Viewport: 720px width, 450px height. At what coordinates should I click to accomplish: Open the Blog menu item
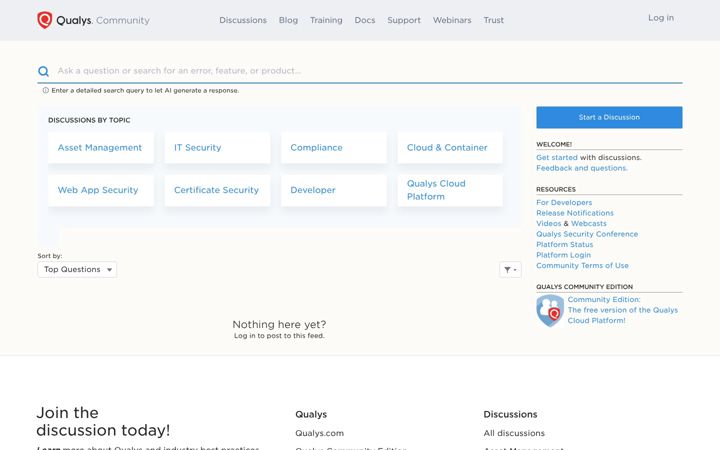[288, 20]
